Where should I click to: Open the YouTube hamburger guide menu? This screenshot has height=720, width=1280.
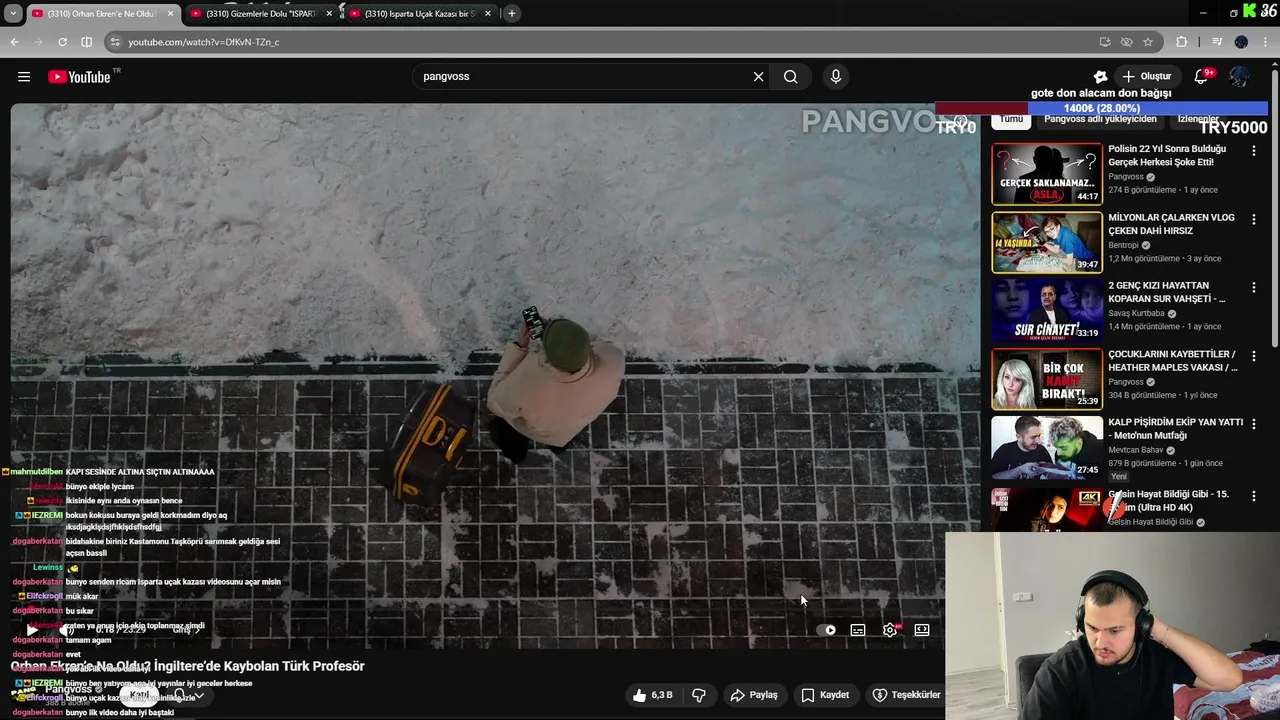pos(24,77)
